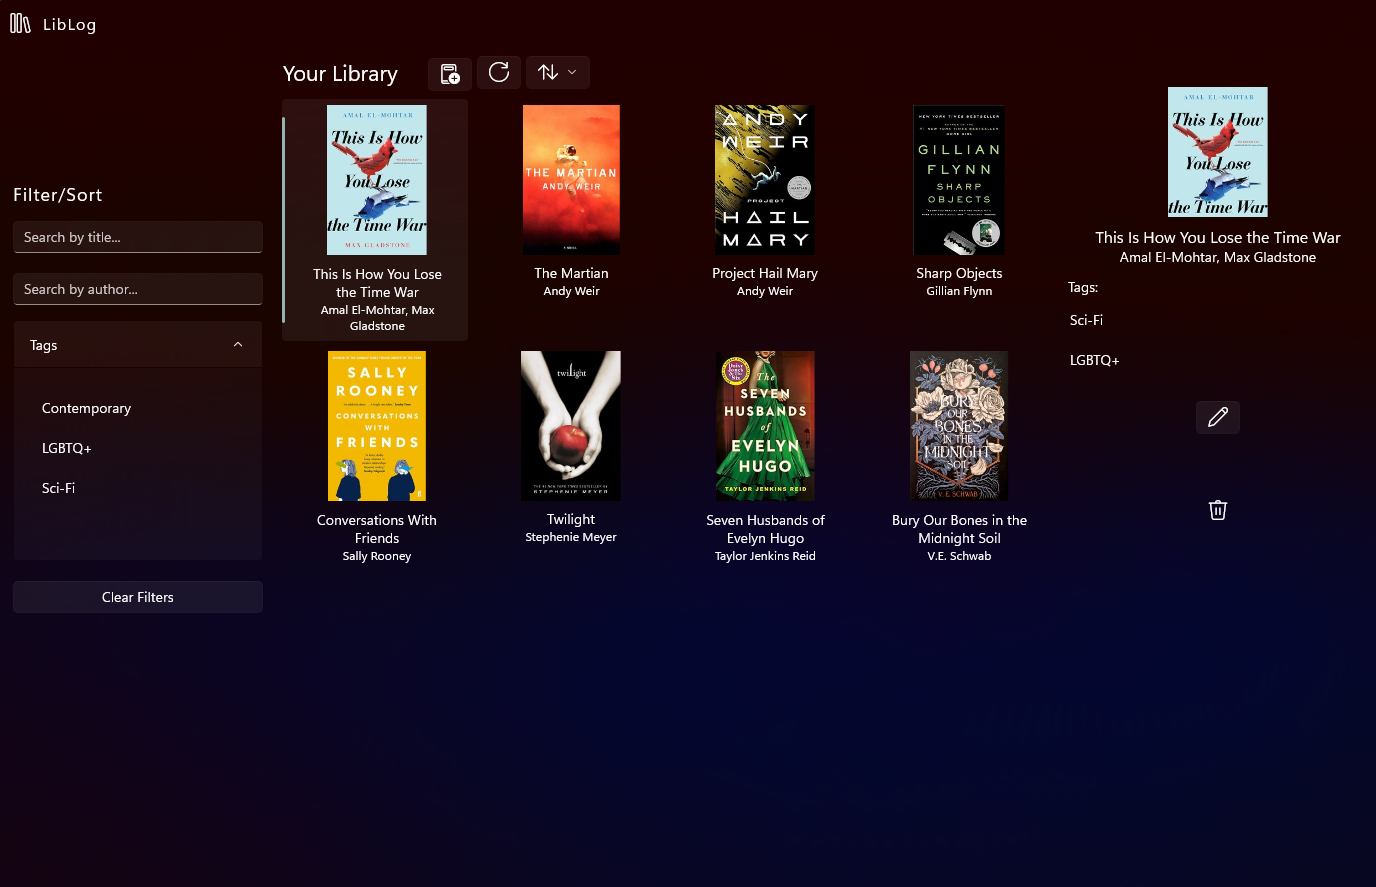The image size is (1376, 887).
Task: Click 'Sharp Objects' title text
Action: pos(959,273)
